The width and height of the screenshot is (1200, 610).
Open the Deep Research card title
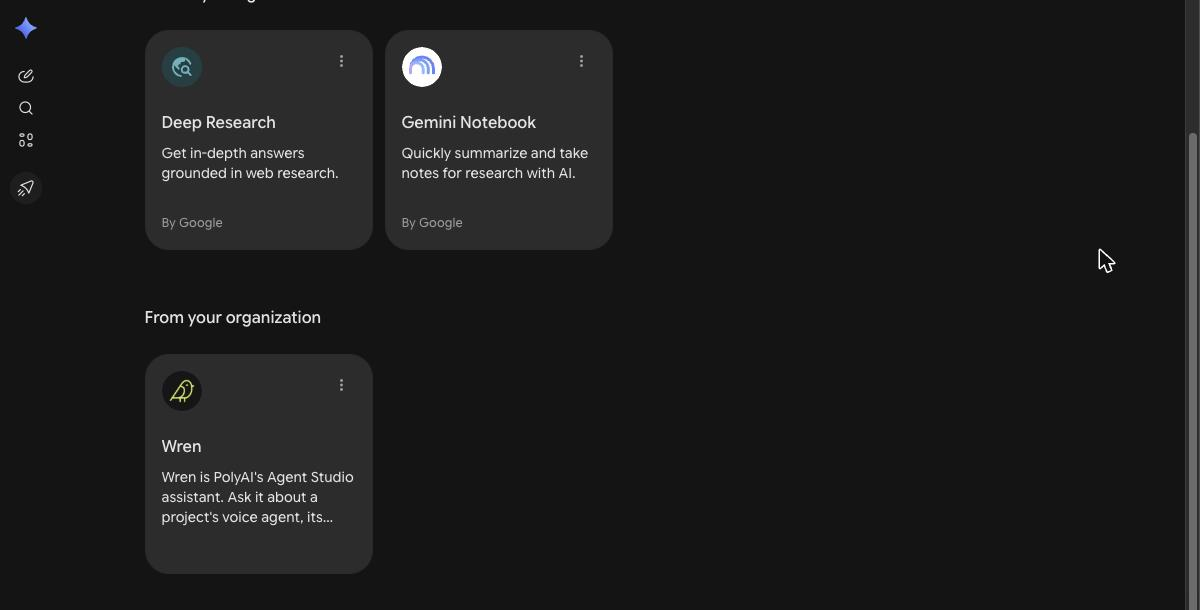click(x=219, y=122)
